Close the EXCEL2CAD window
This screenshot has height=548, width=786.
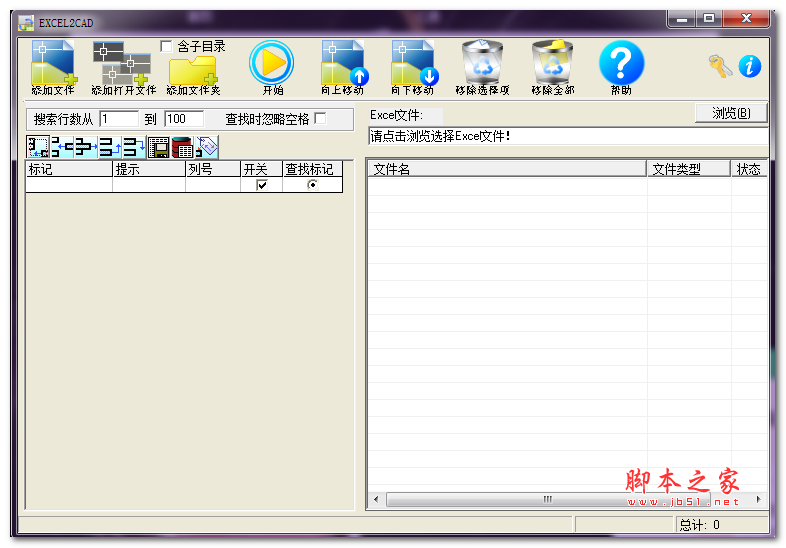click(746, 19)
